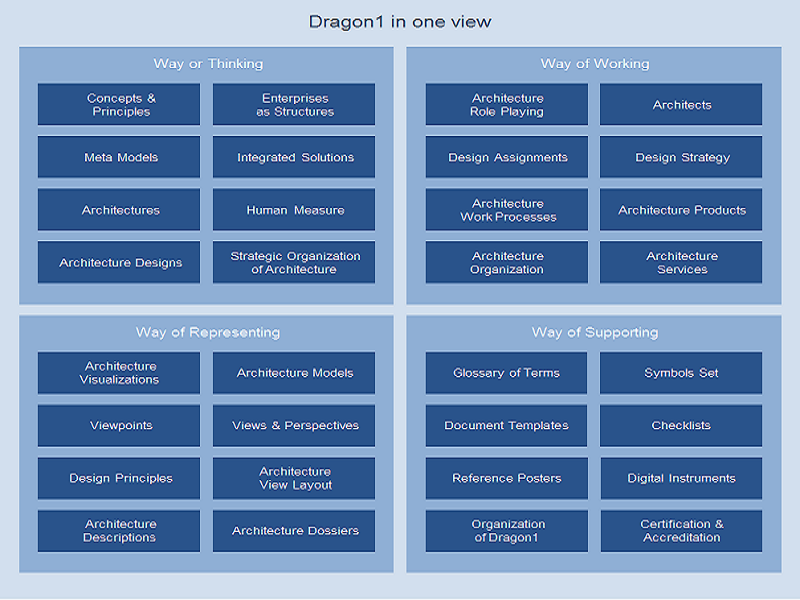Select the Symbols Set box
This screenshot has height=600, width=800.
681,373
